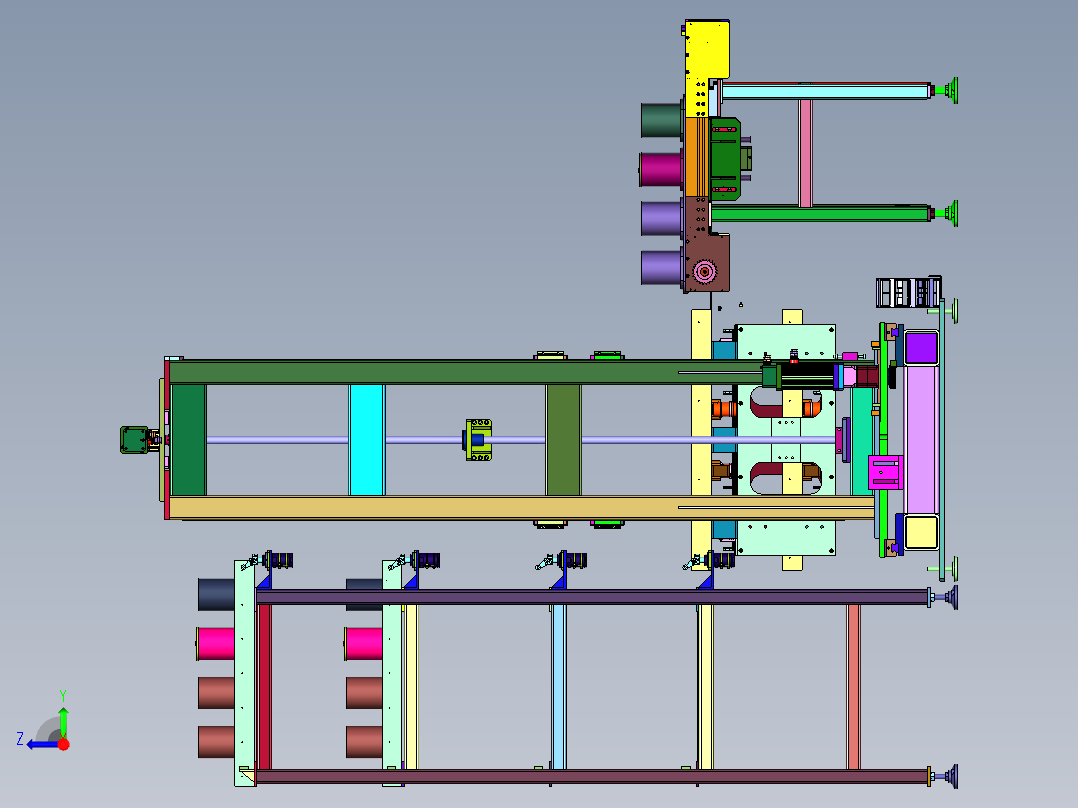
Task: Select the tan bottom rail of the middle frame
Action: pos(521,507)
